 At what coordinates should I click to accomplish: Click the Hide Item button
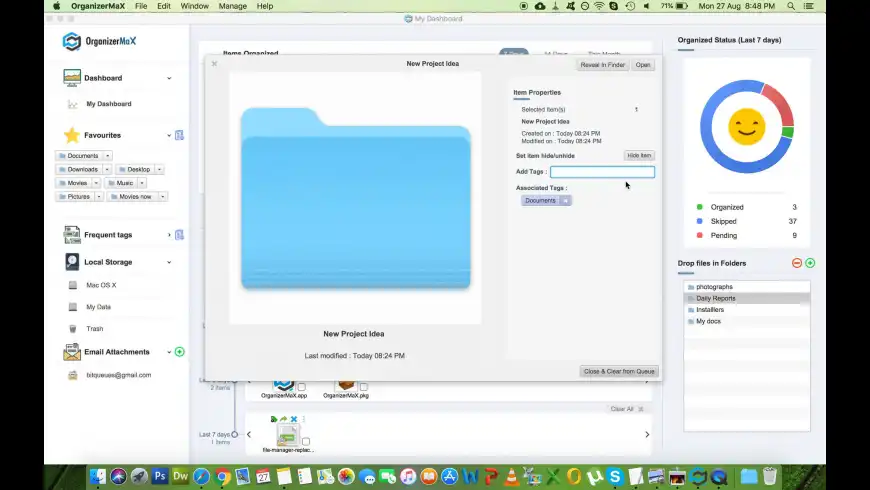(x=639, y=155)
